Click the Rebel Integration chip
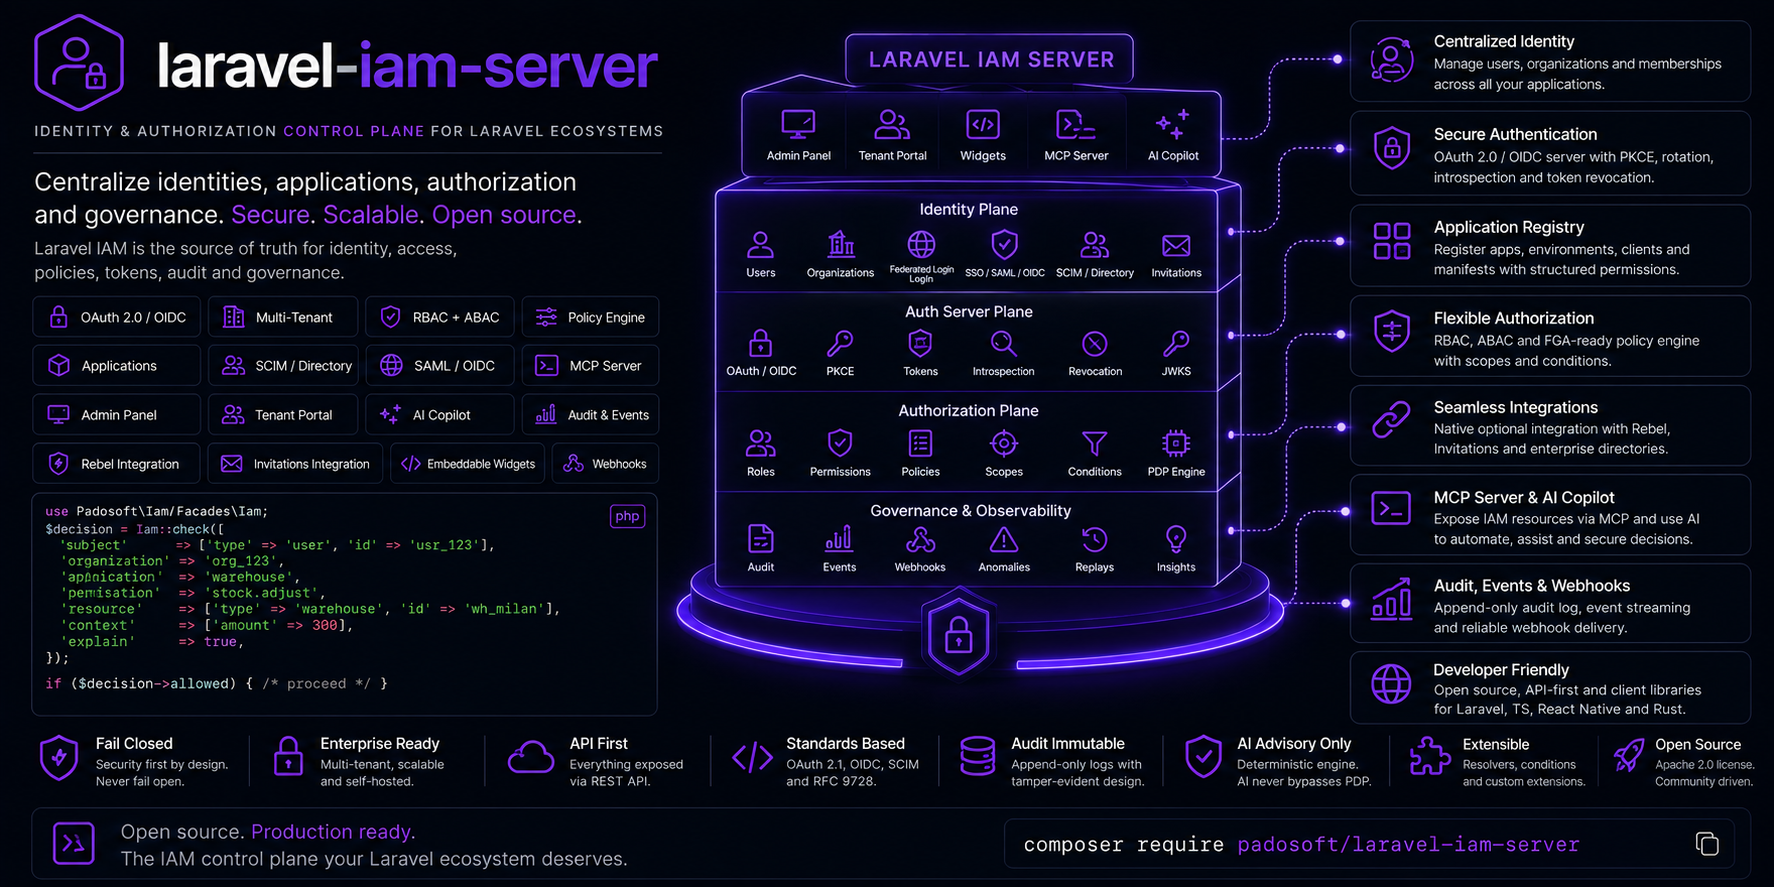The image size is (1774, 887). (117, 464)
